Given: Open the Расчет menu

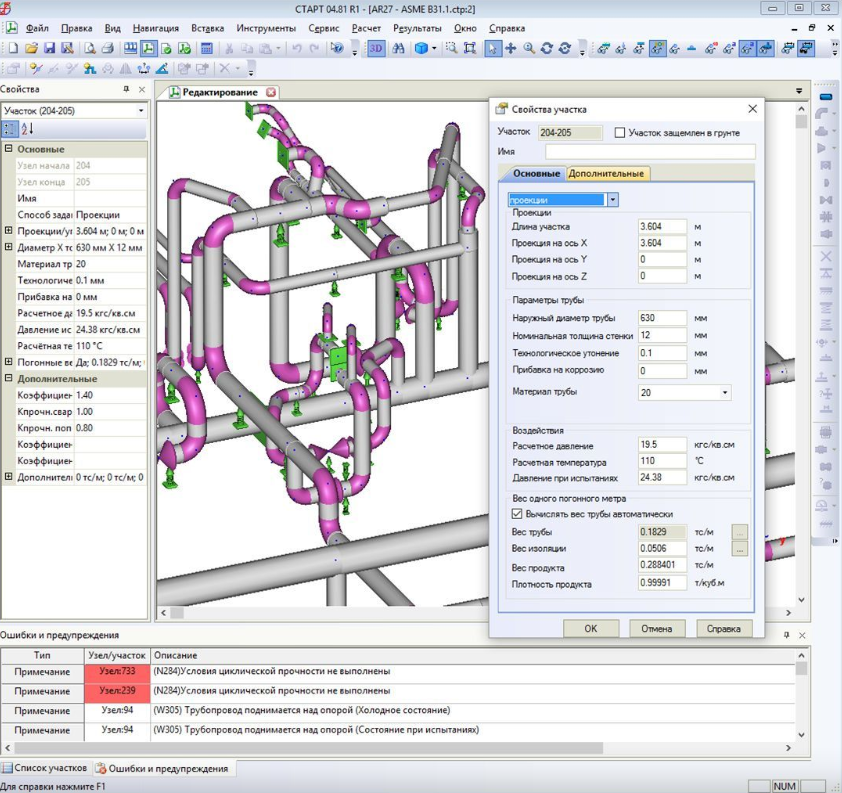Looking at the screenshot, I should [365, 28].
